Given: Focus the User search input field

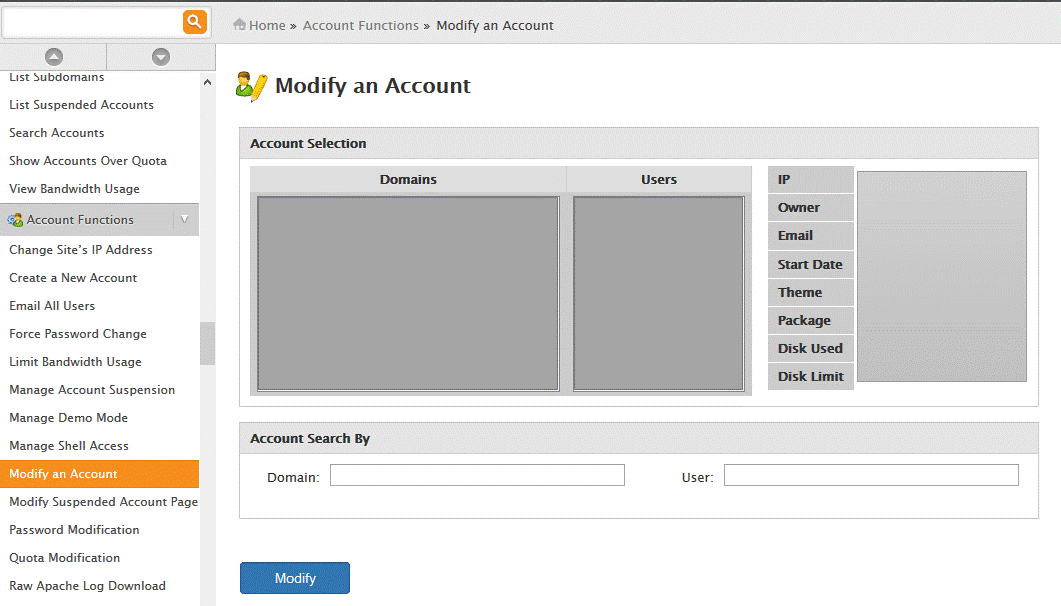Looking at the screenshot, I should [x=870, y=475].
